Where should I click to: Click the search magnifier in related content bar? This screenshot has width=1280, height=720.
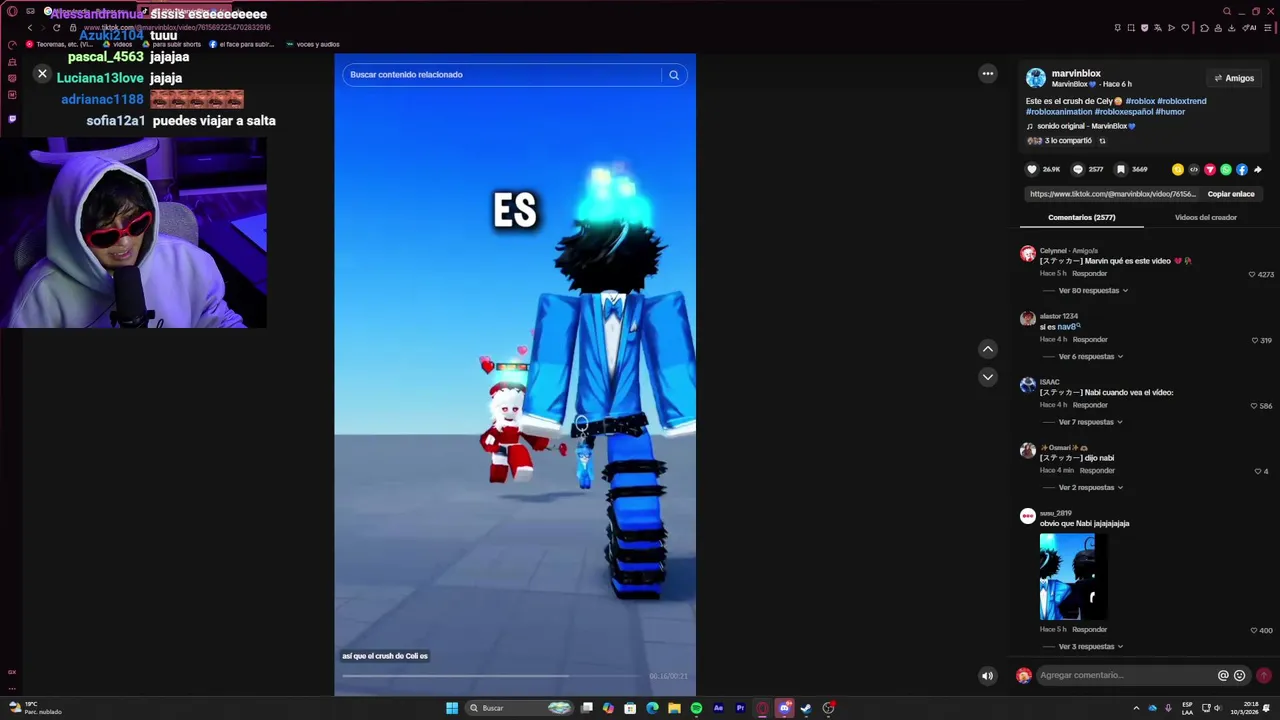[x=674, y=75]
